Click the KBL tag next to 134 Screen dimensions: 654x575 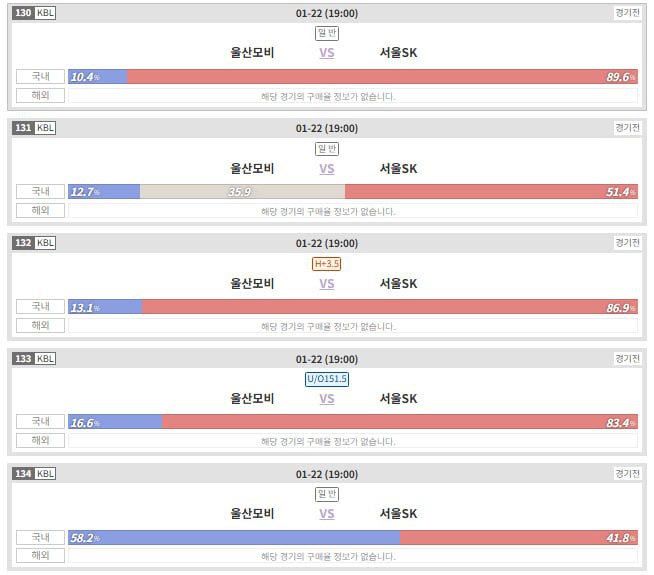[x=46, y=474]
